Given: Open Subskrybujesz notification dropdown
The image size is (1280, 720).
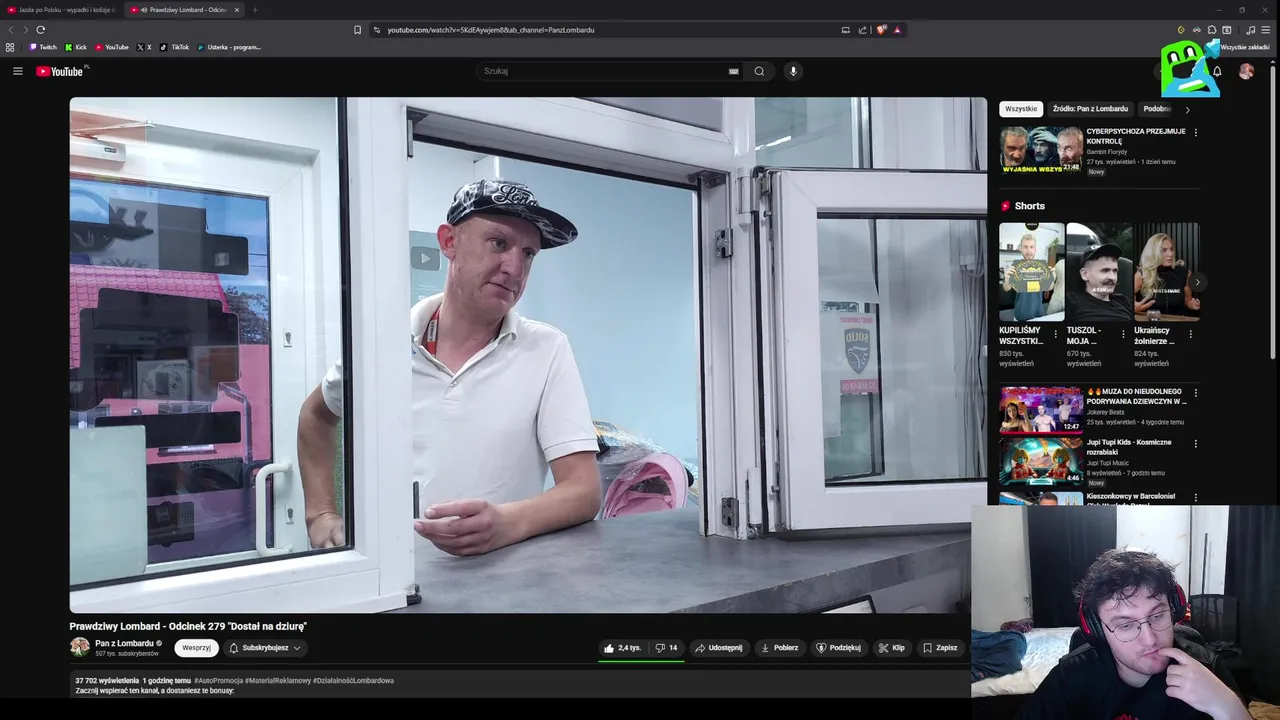Looking at the screenshot, I should click(x=265, y=648).
